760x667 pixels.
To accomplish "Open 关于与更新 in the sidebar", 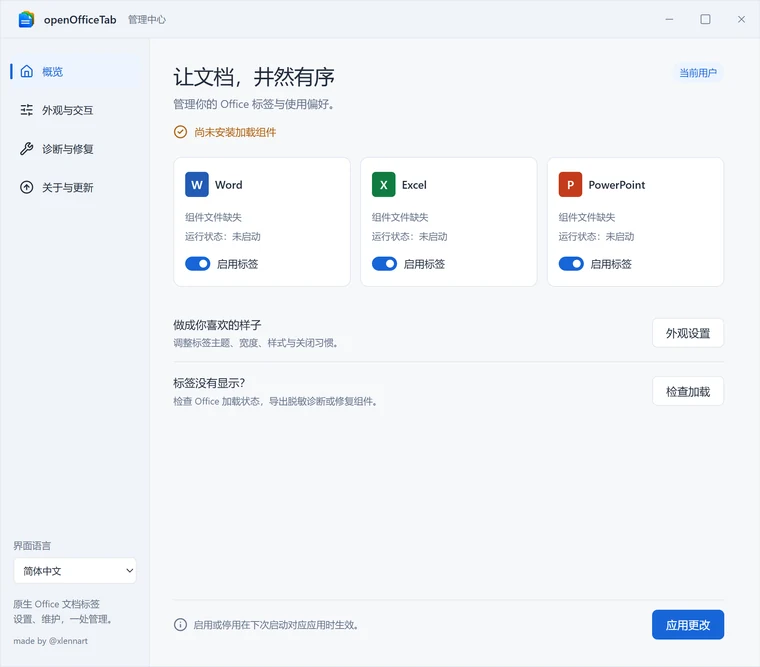I will coord(75,187).
